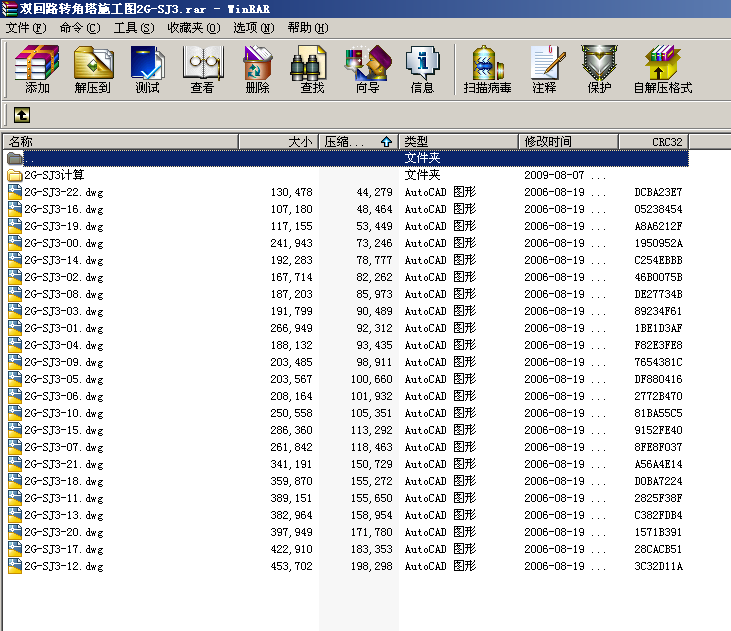Select the parent folder '..' row
731x631 pixels.
point(347,158)
